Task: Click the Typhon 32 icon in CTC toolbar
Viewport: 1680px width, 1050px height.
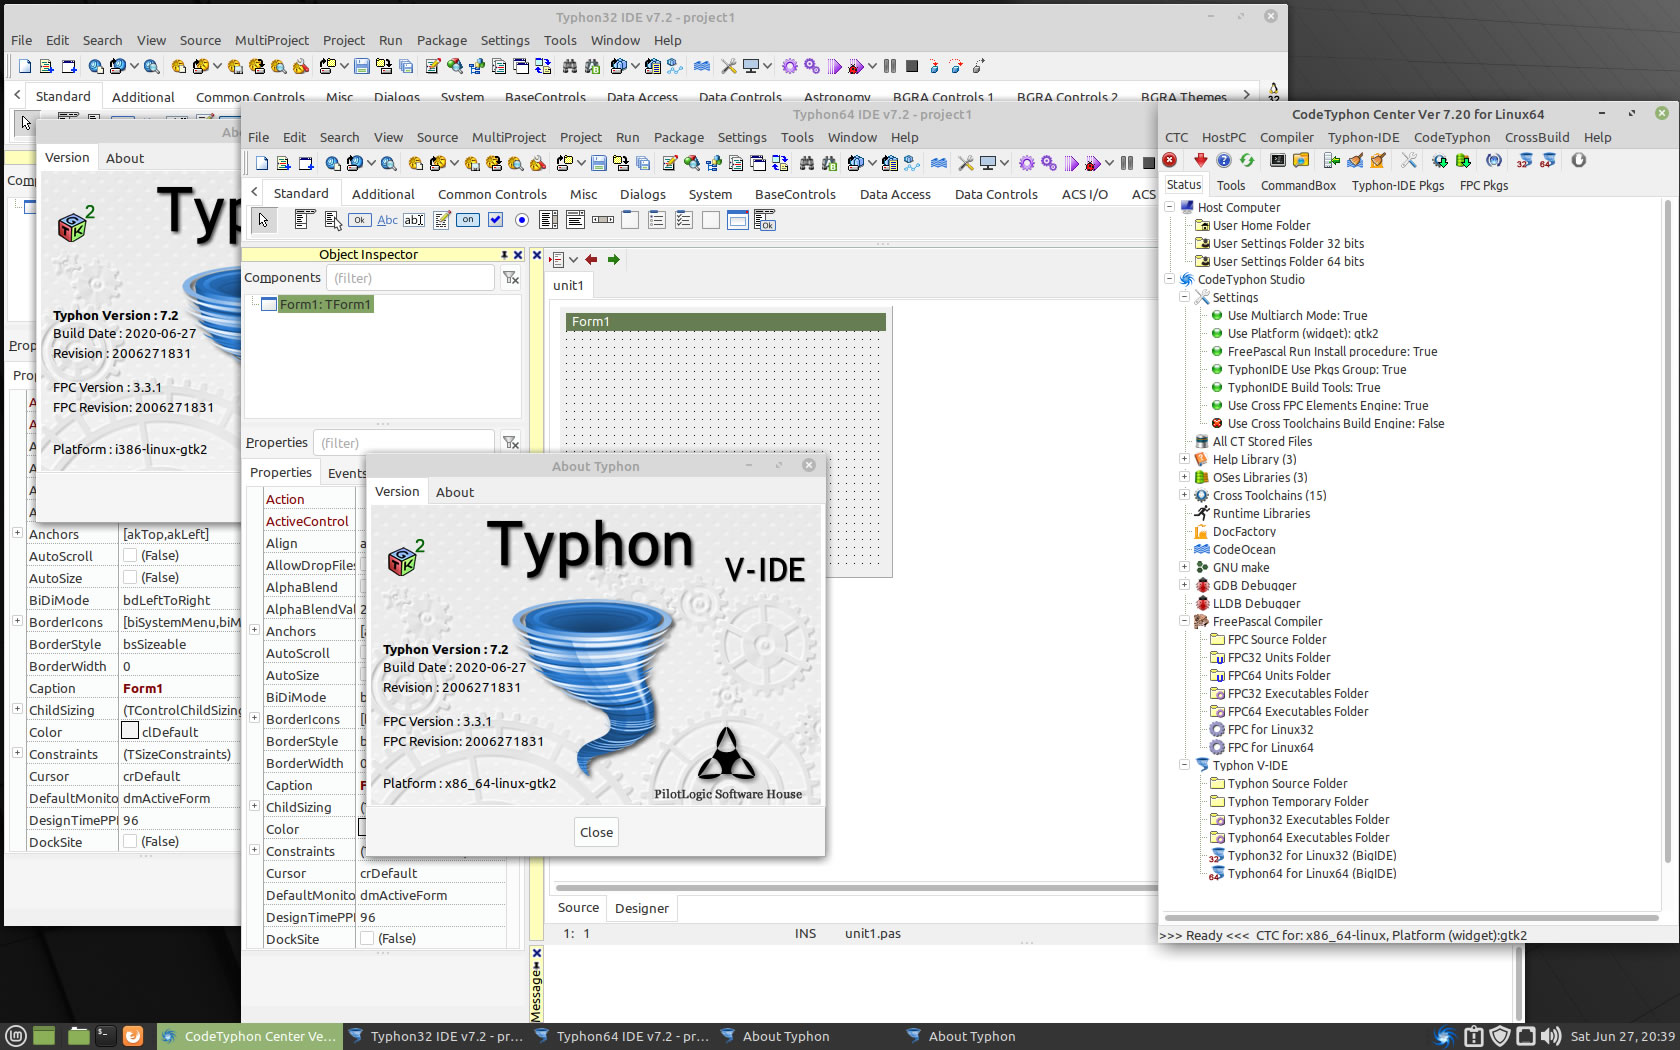Action: [1525, 160]
